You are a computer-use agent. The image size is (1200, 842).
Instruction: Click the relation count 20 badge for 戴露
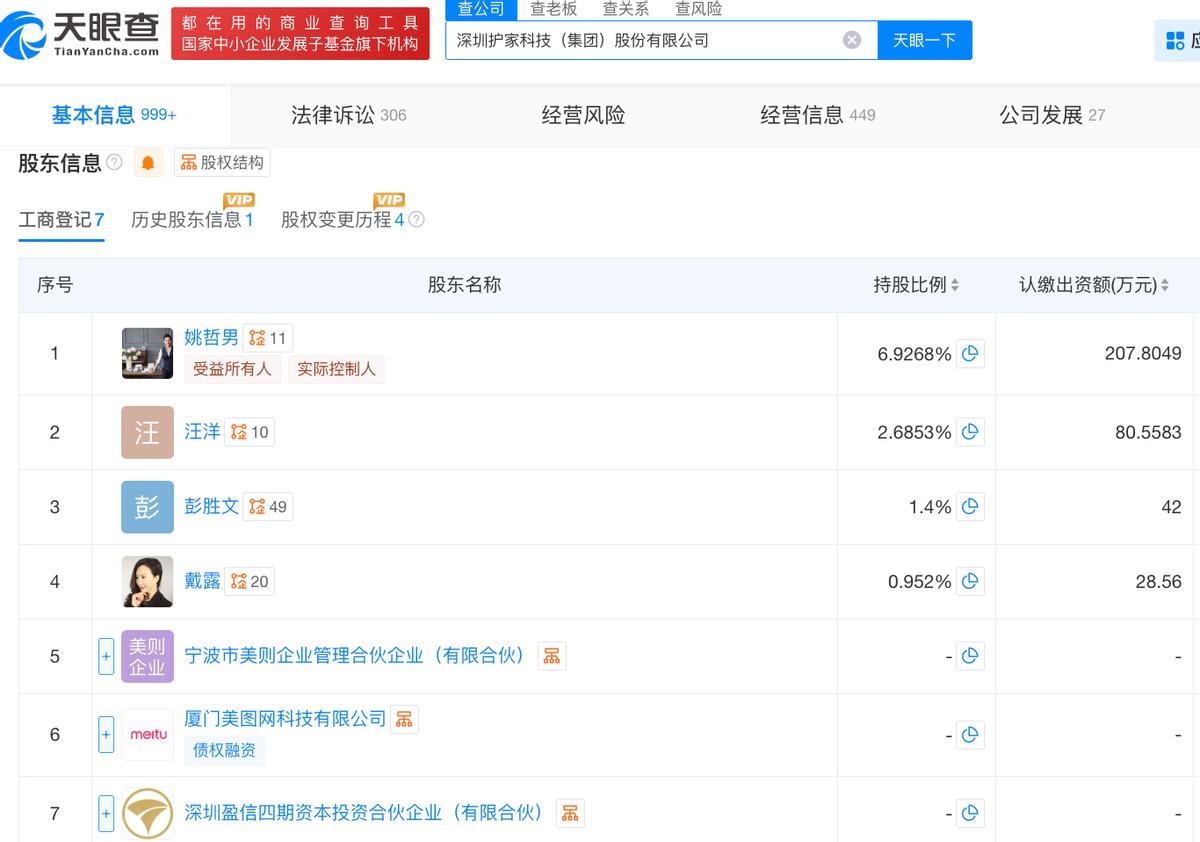(x=249, y=581)
